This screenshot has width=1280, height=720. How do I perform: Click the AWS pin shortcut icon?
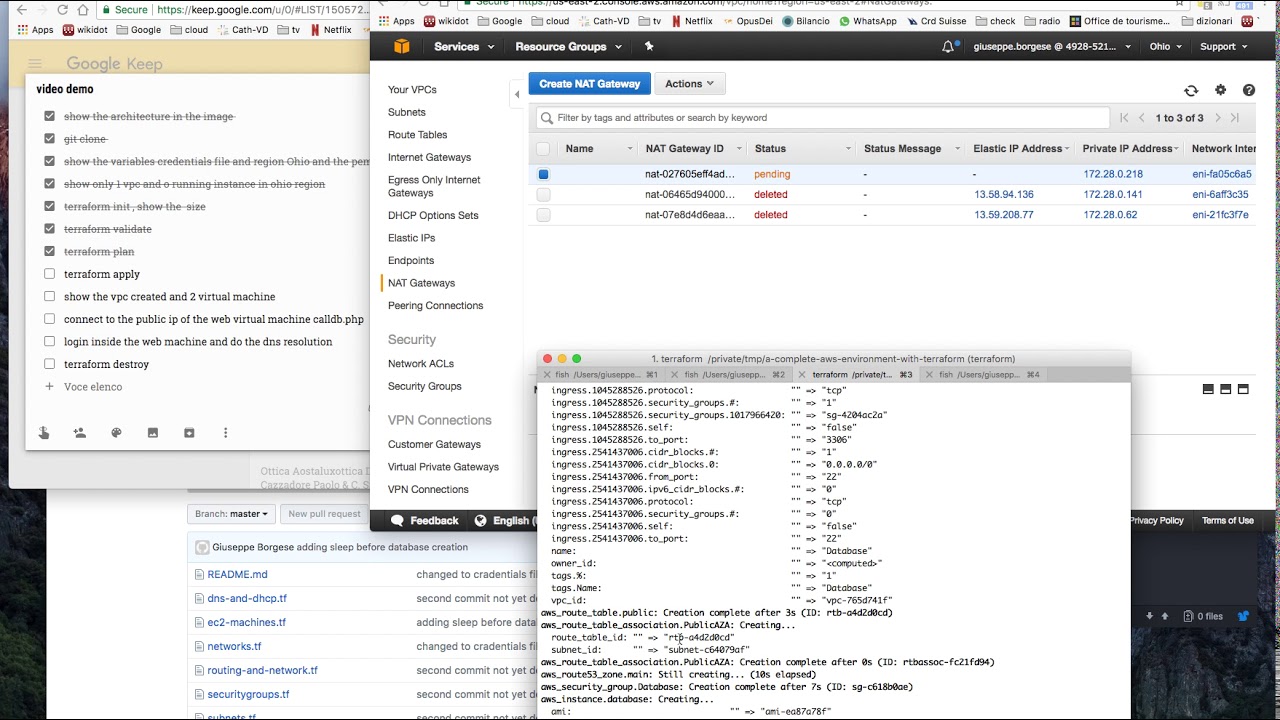click(x=649, y=46)
